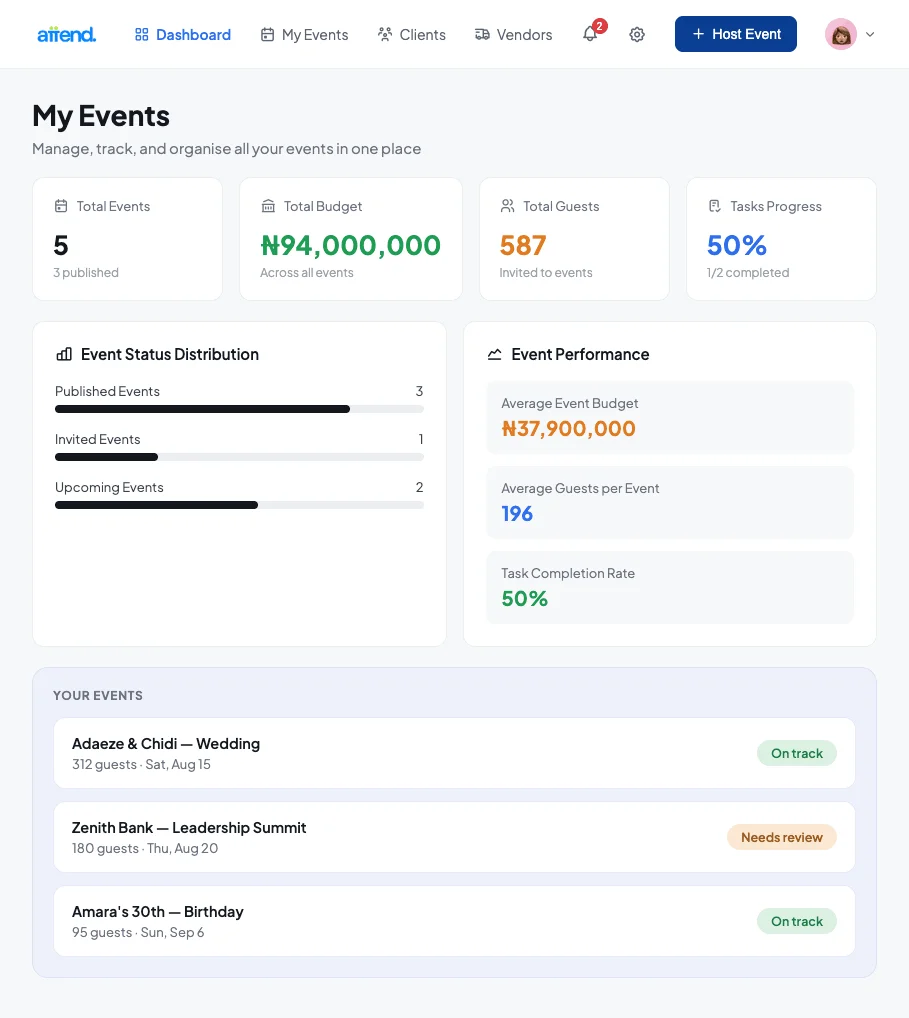Click the Total Events calendar icon
This screenshot has height=1018, width=909.
coord(61,206)
